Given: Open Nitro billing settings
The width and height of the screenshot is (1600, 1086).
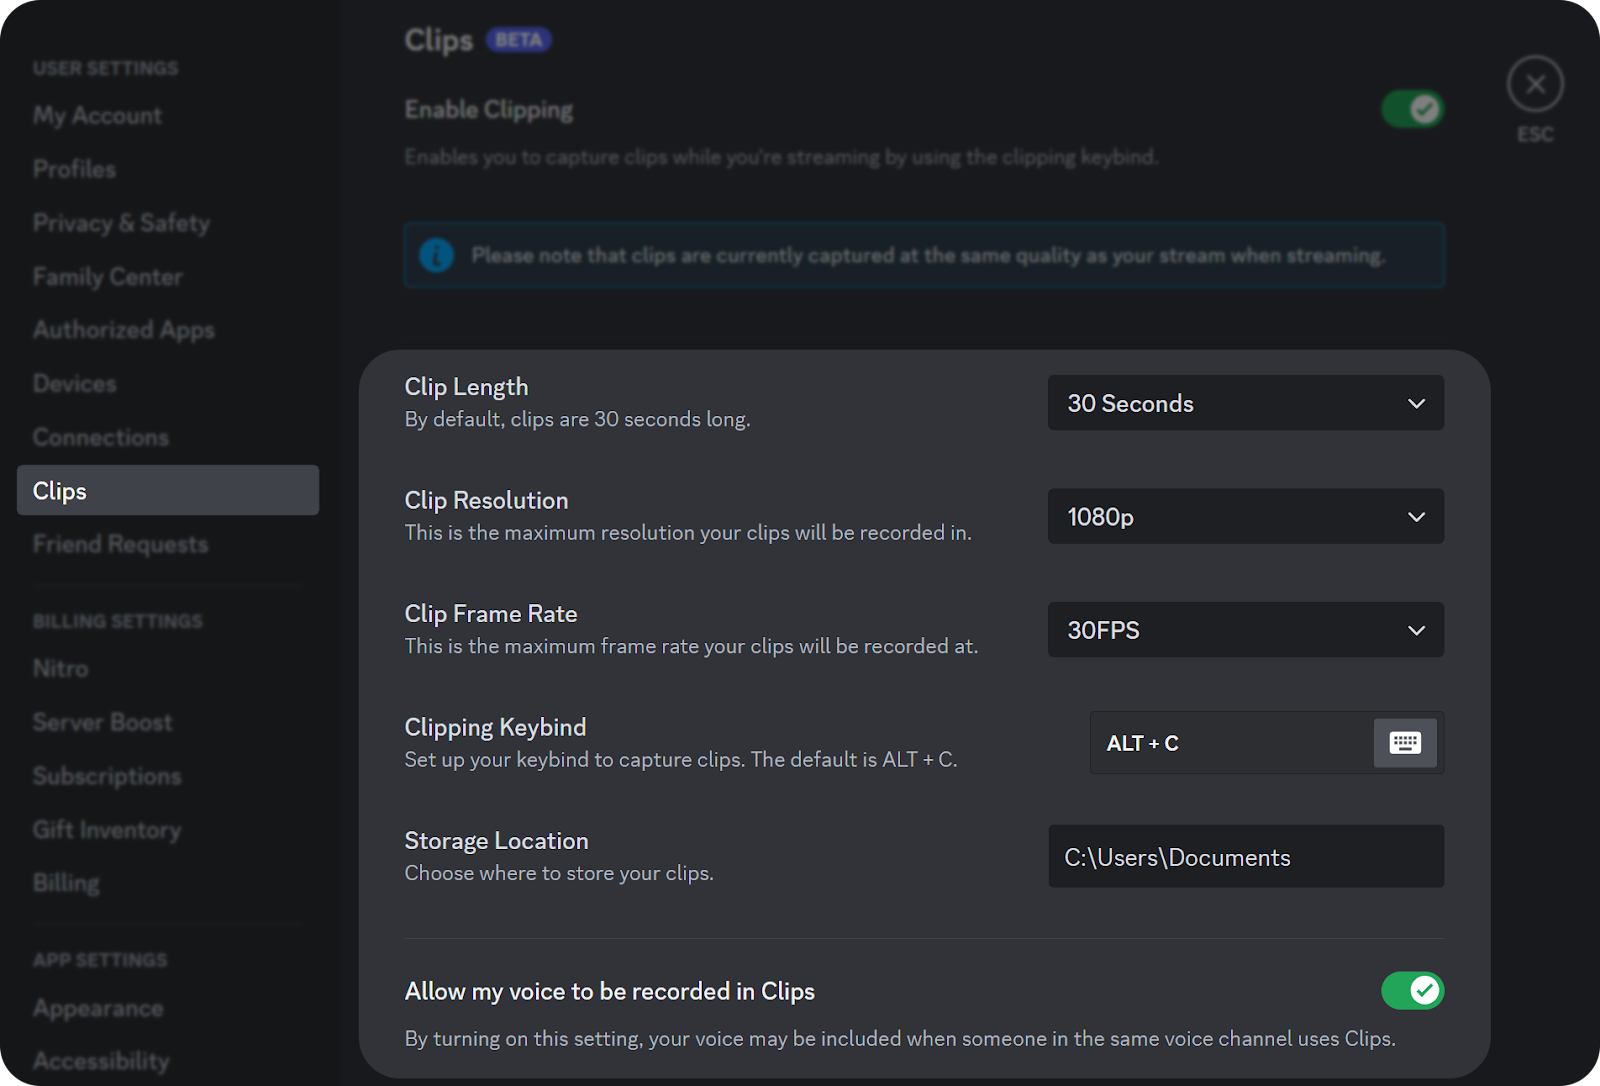Looking at the screenshot, I should pyautogui.click(x=60, y=668).
